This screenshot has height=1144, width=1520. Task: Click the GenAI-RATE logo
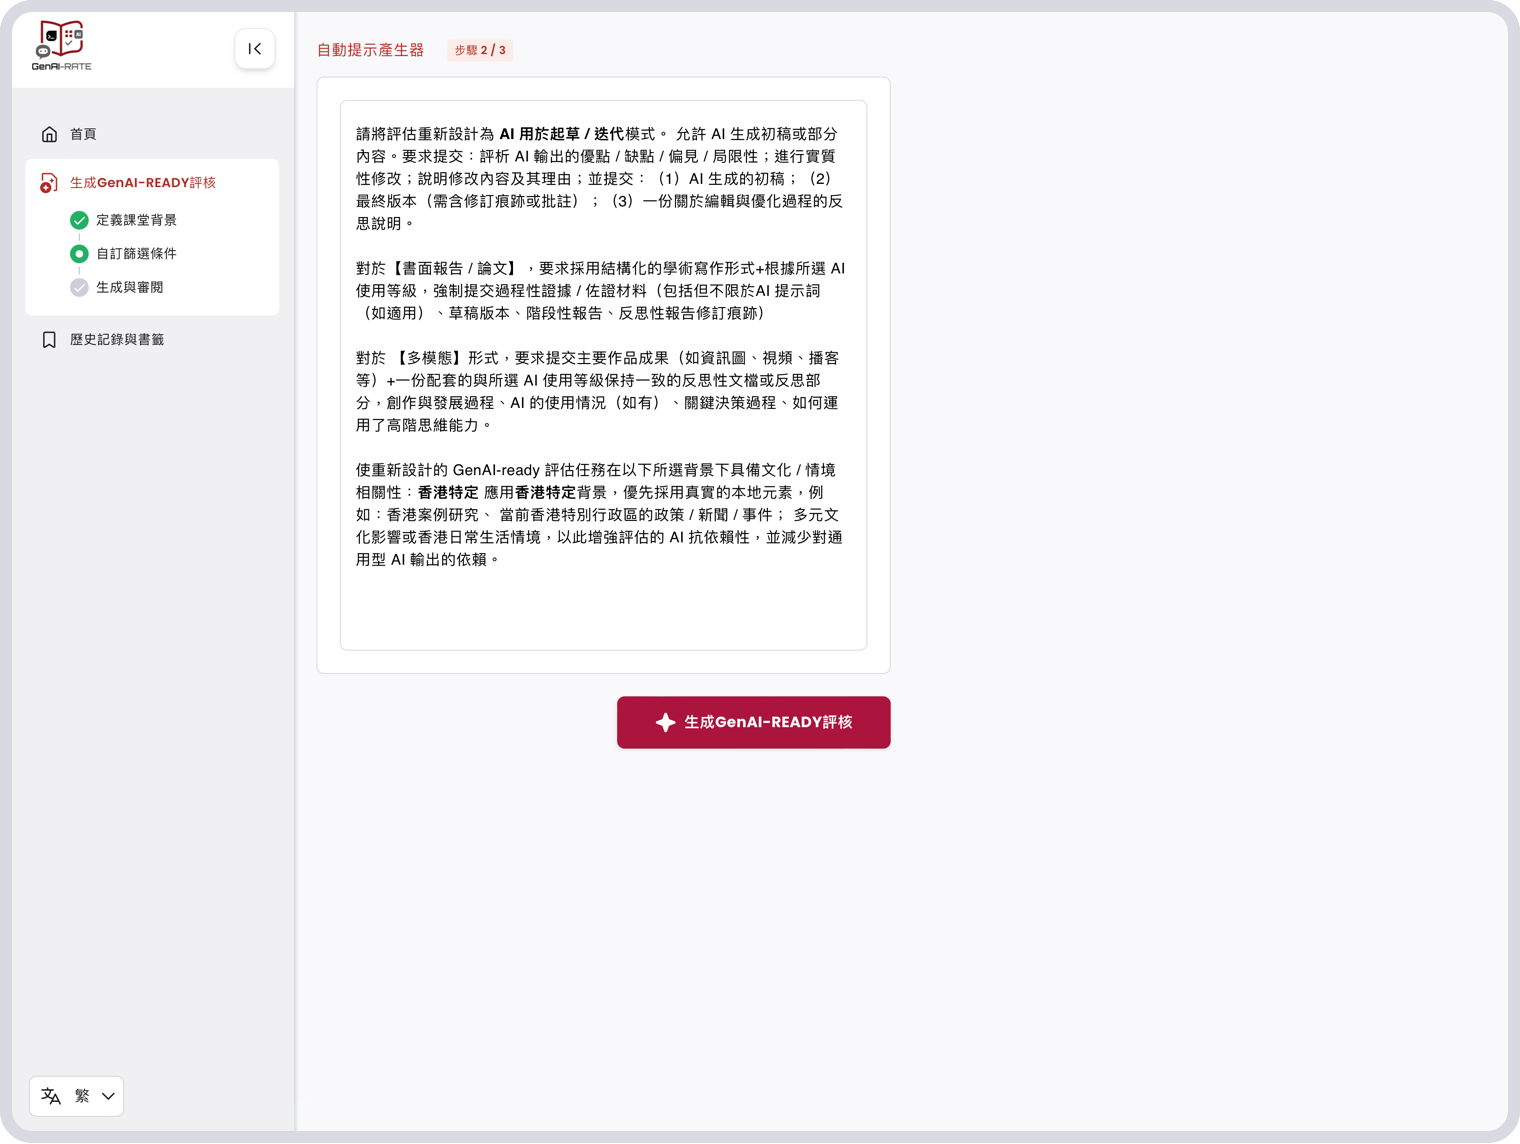coord(61,46)
